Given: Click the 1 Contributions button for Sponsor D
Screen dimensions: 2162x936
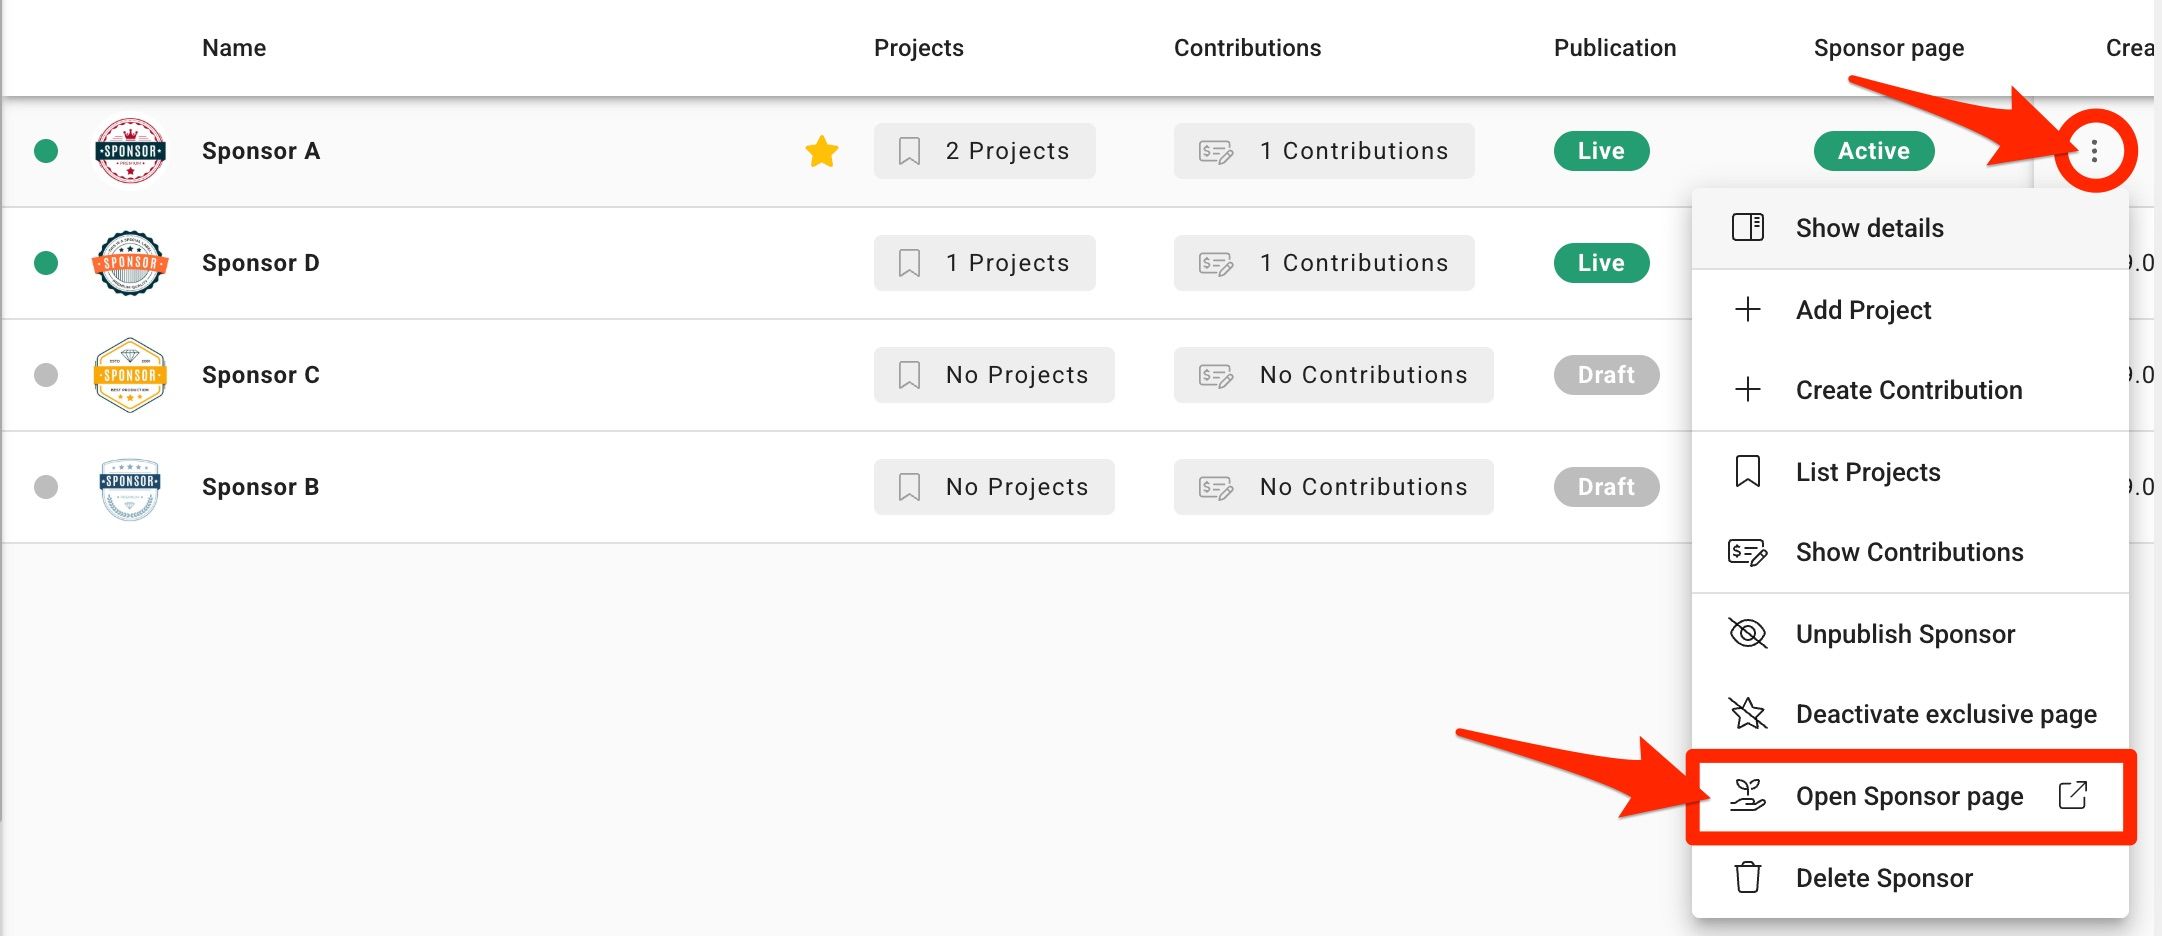Looking at the screenshot, I should pos(1324,263).
